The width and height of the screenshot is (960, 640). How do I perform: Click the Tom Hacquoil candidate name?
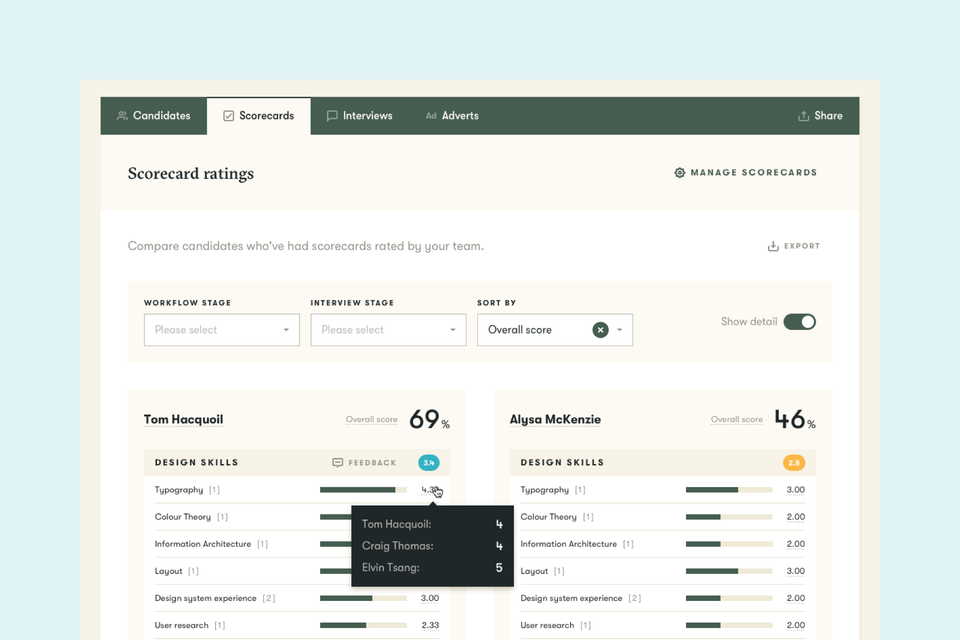184,420
